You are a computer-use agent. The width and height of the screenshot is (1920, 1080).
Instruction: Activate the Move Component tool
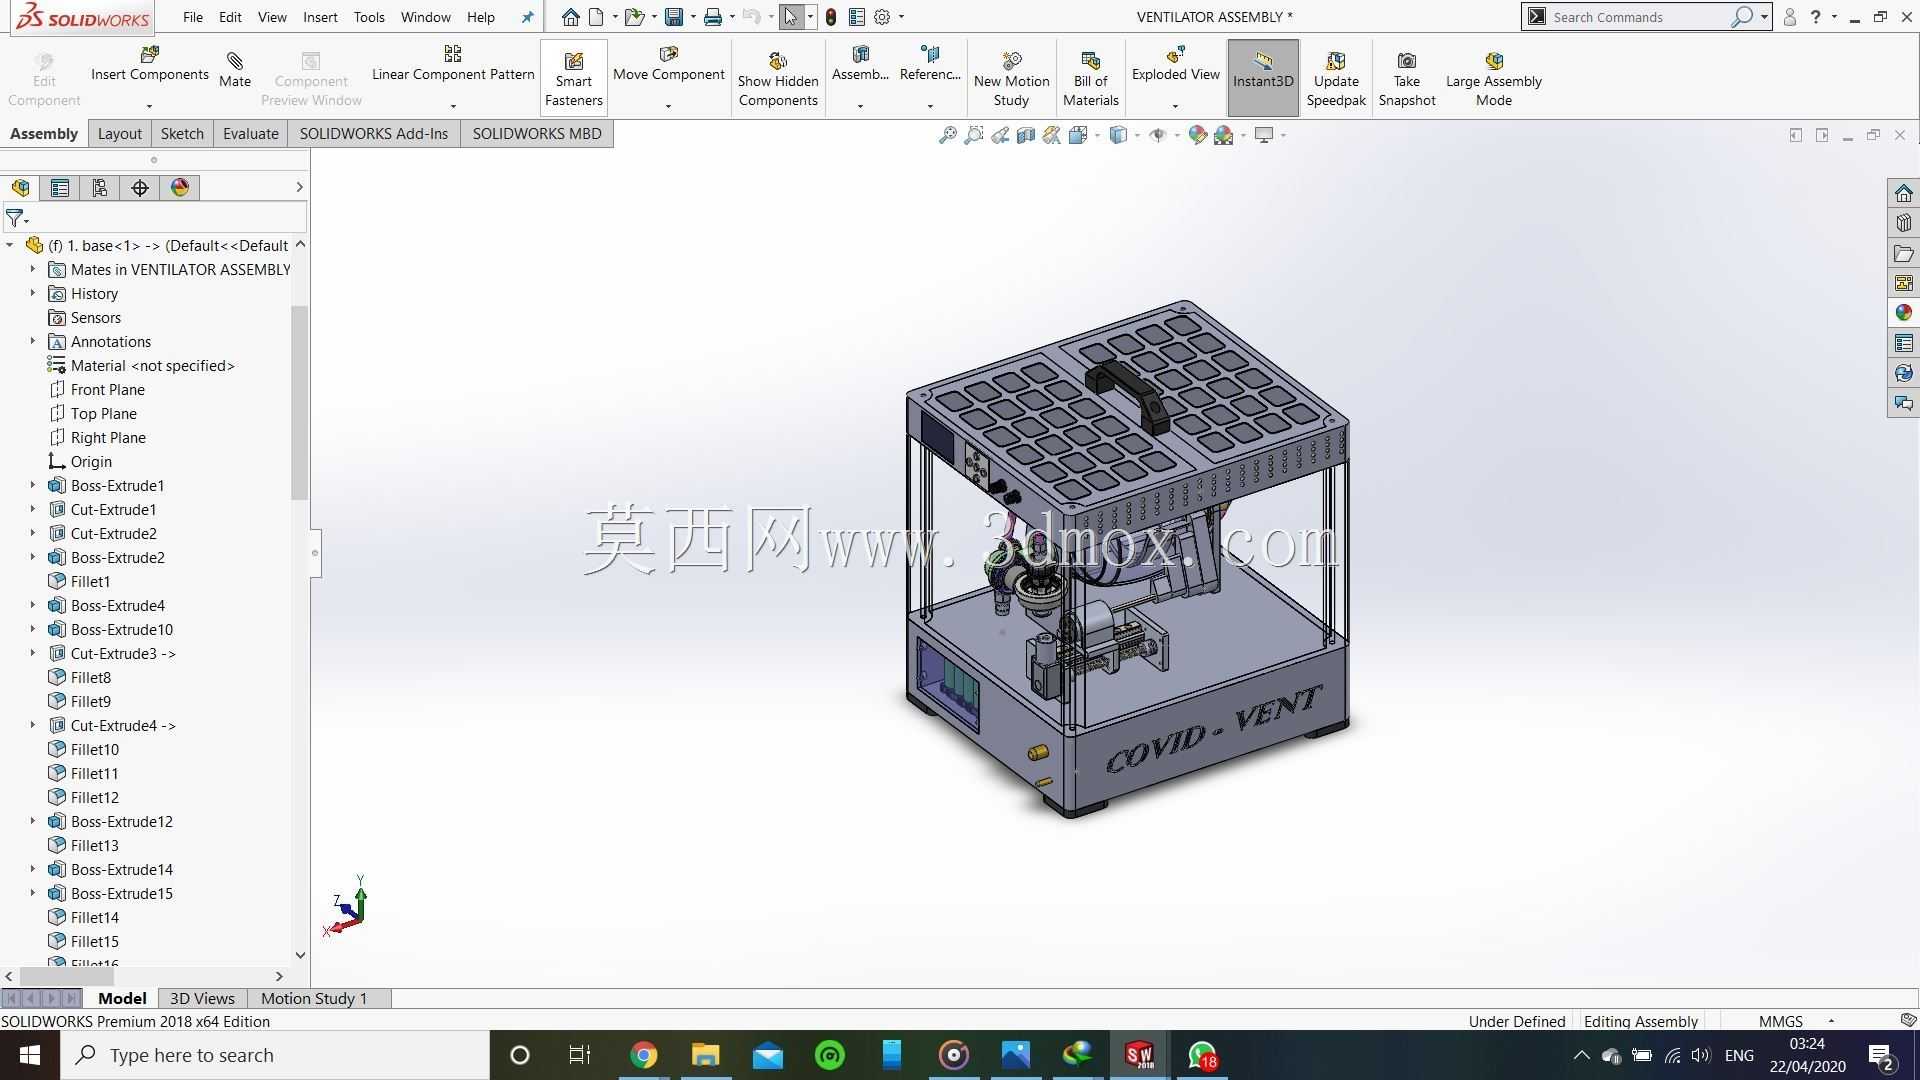coord(669,64)
